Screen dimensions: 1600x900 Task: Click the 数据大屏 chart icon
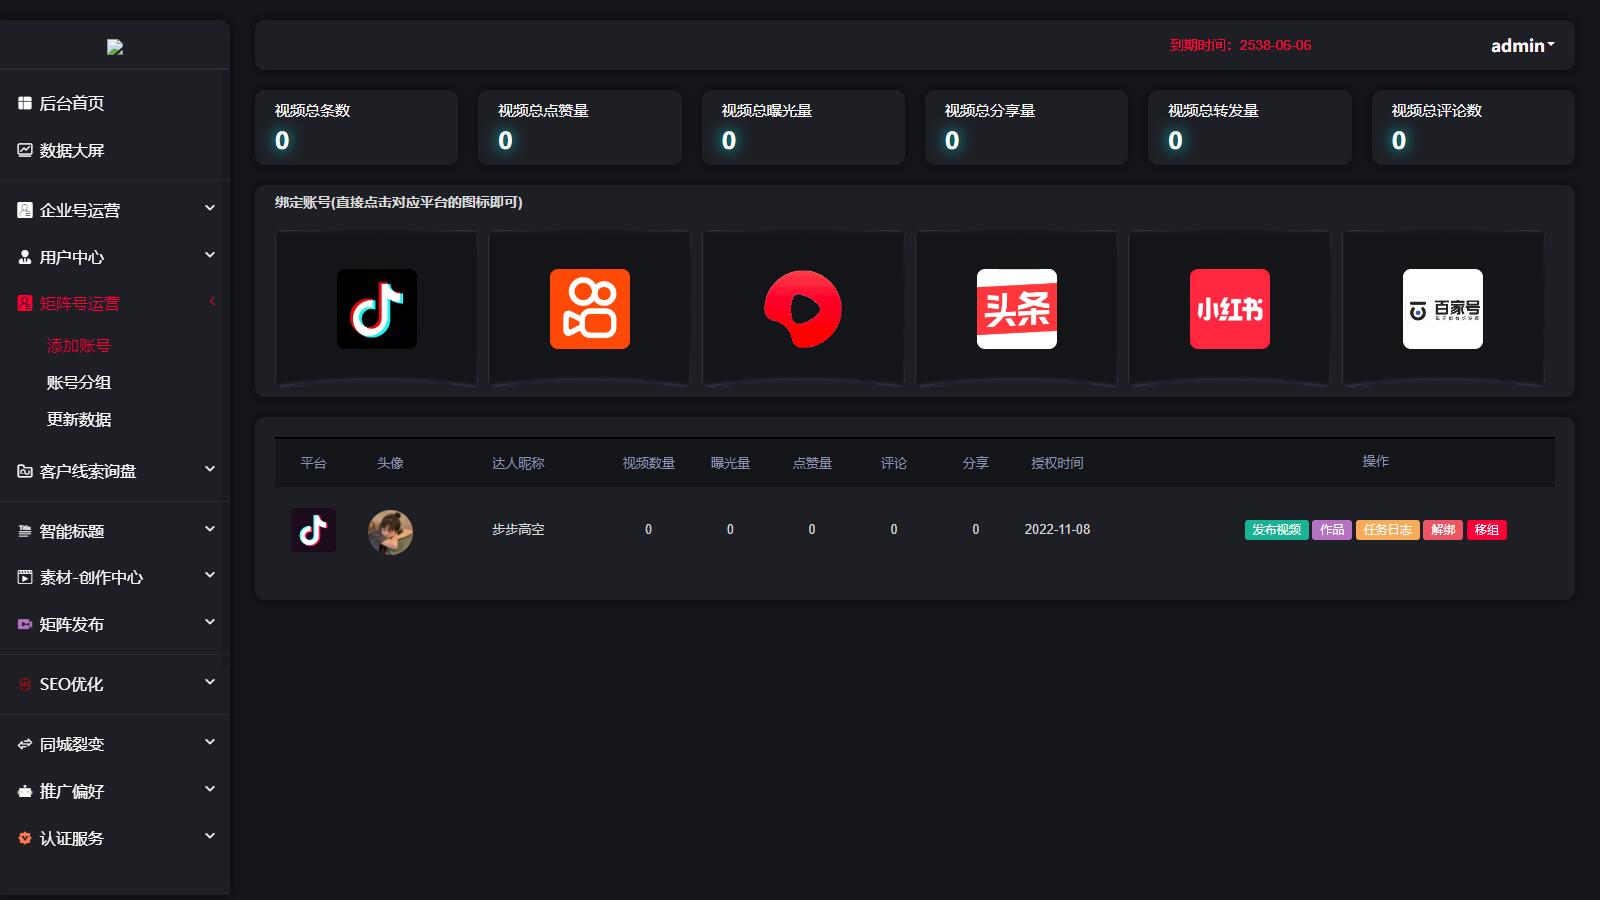click(25, 150)
